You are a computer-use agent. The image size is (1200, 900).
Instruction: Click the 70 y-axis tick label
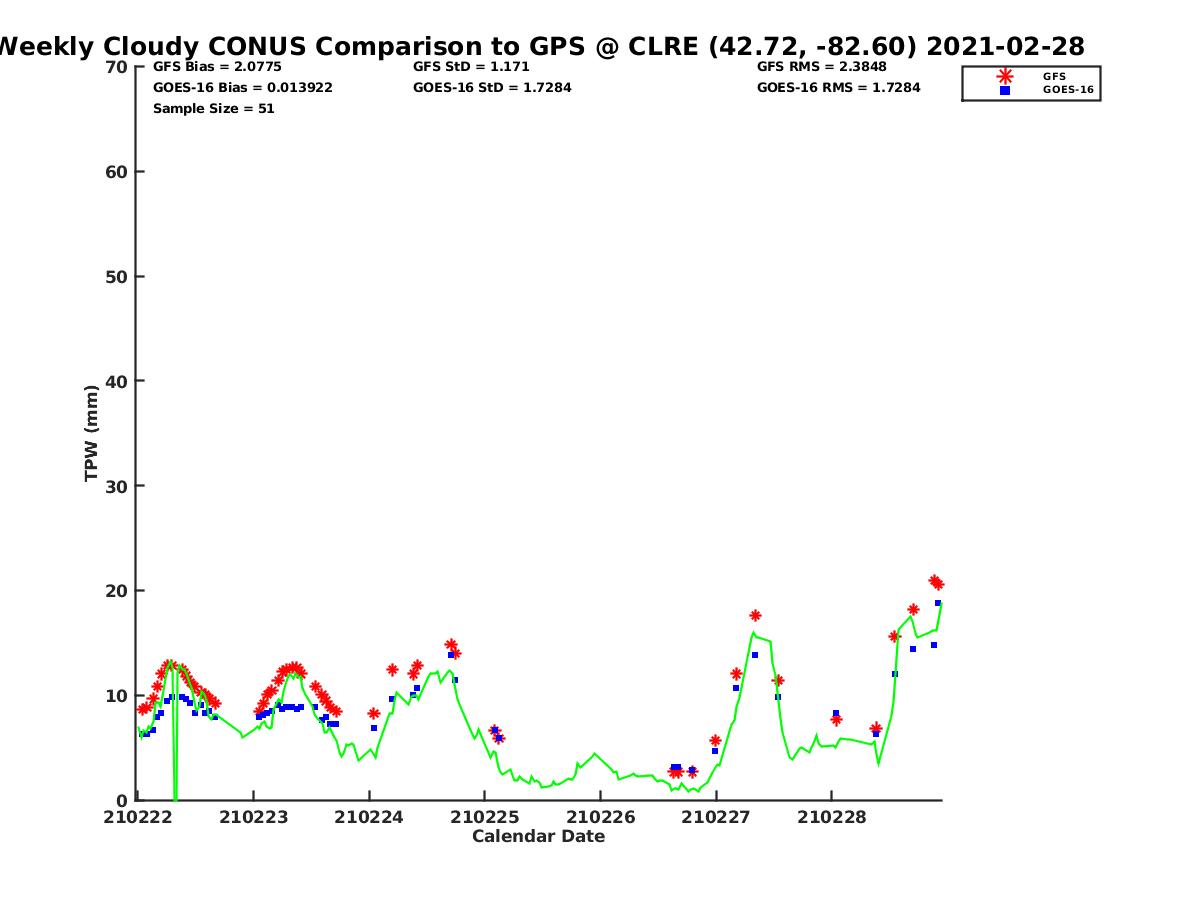(x=117, y=67)
